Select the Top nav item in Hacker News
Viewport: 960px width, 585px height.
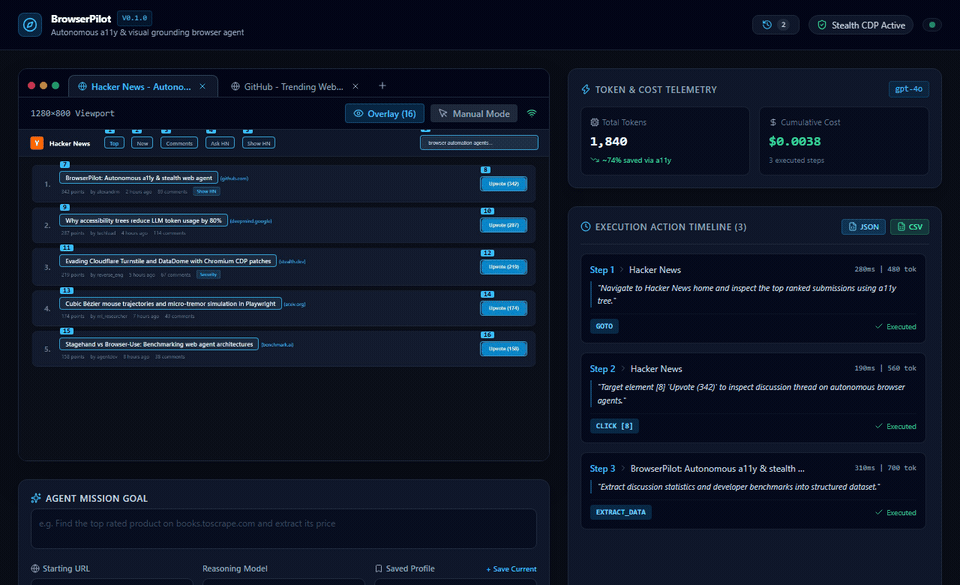(114, 143)
